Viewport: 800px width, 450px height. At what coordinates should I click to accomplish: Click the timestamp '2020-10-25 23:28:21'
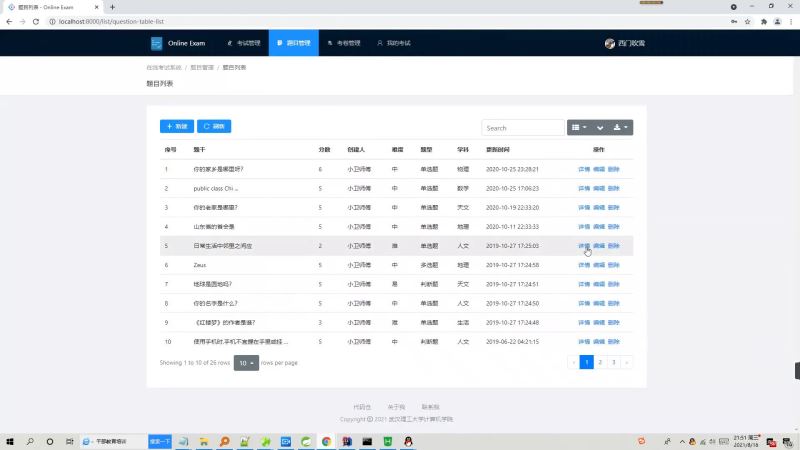(512, 169)
